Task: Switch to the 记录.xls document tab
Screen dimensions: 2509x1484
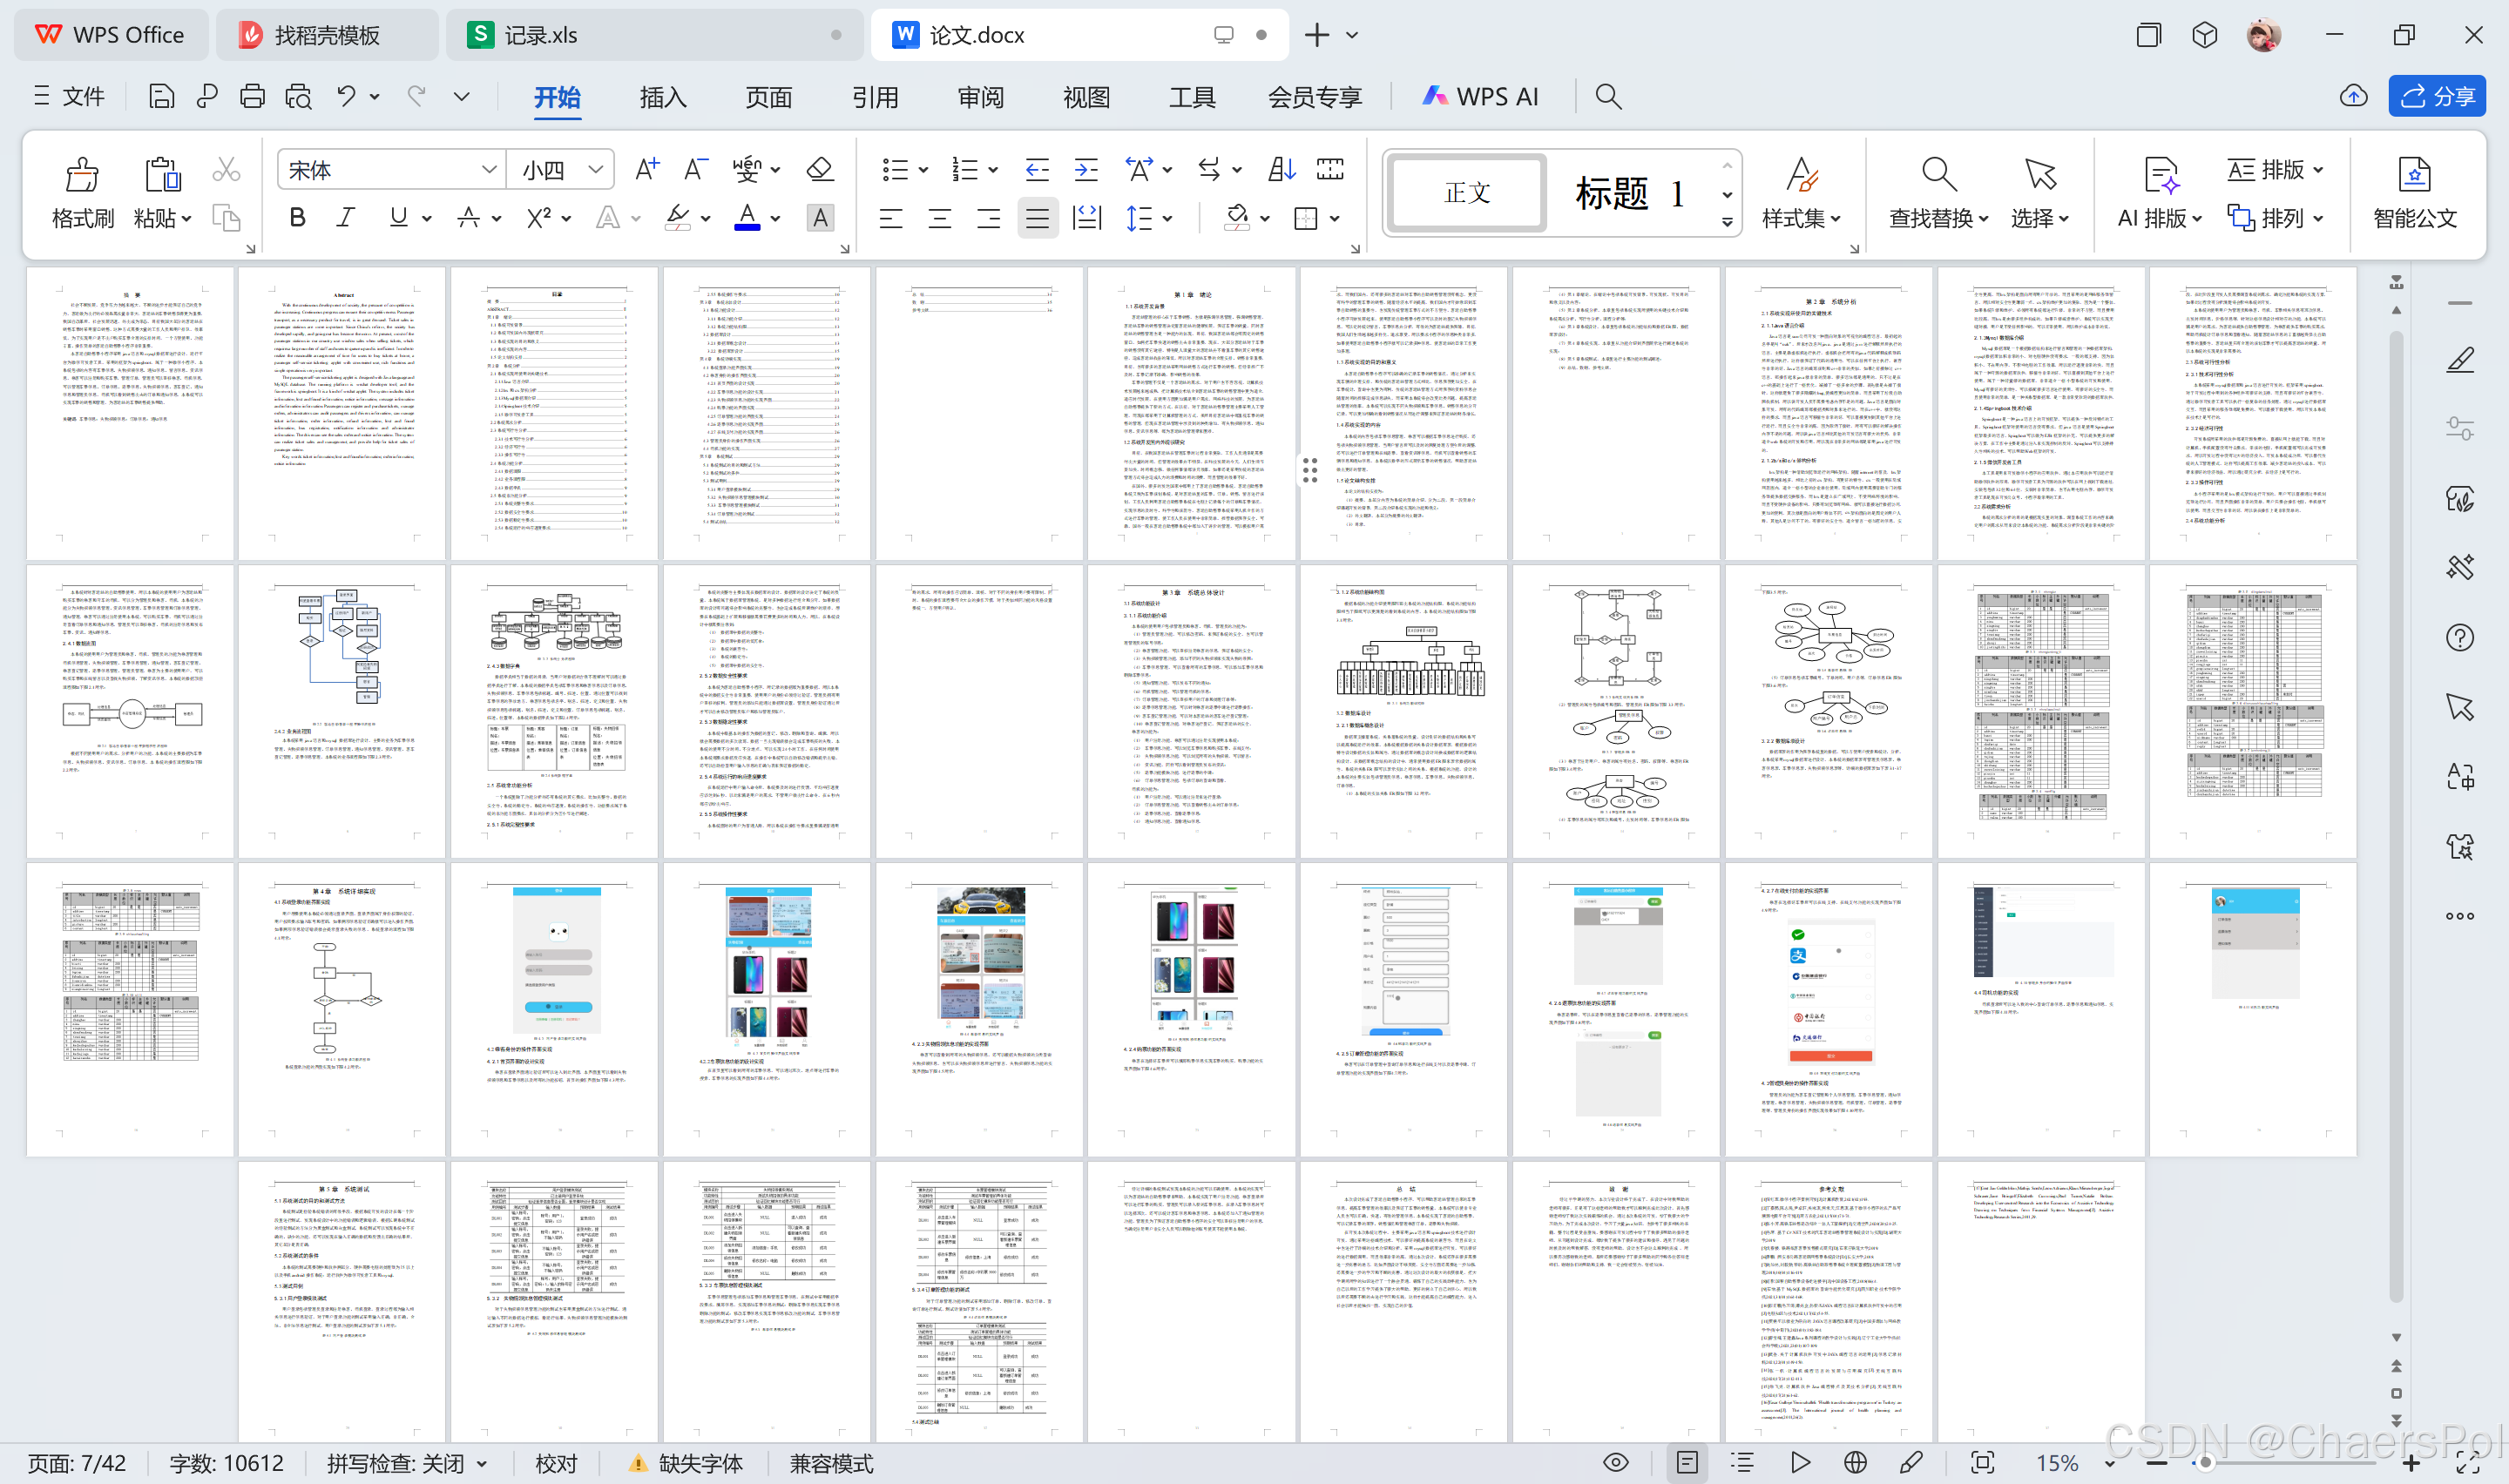Action: tap(653, 35)
